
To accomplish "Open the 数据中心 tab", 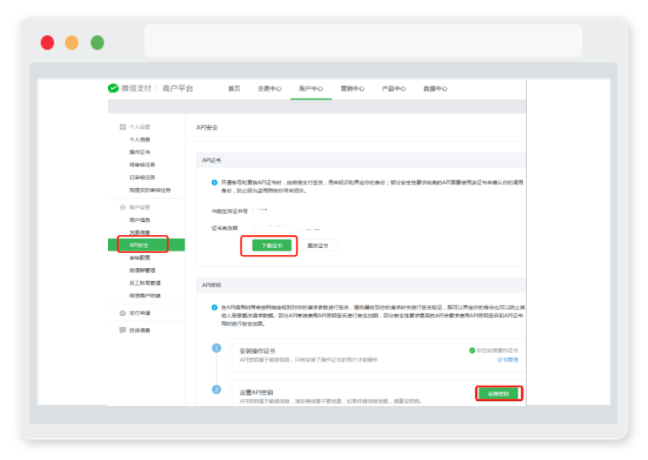I will click(x=435, y=88).
